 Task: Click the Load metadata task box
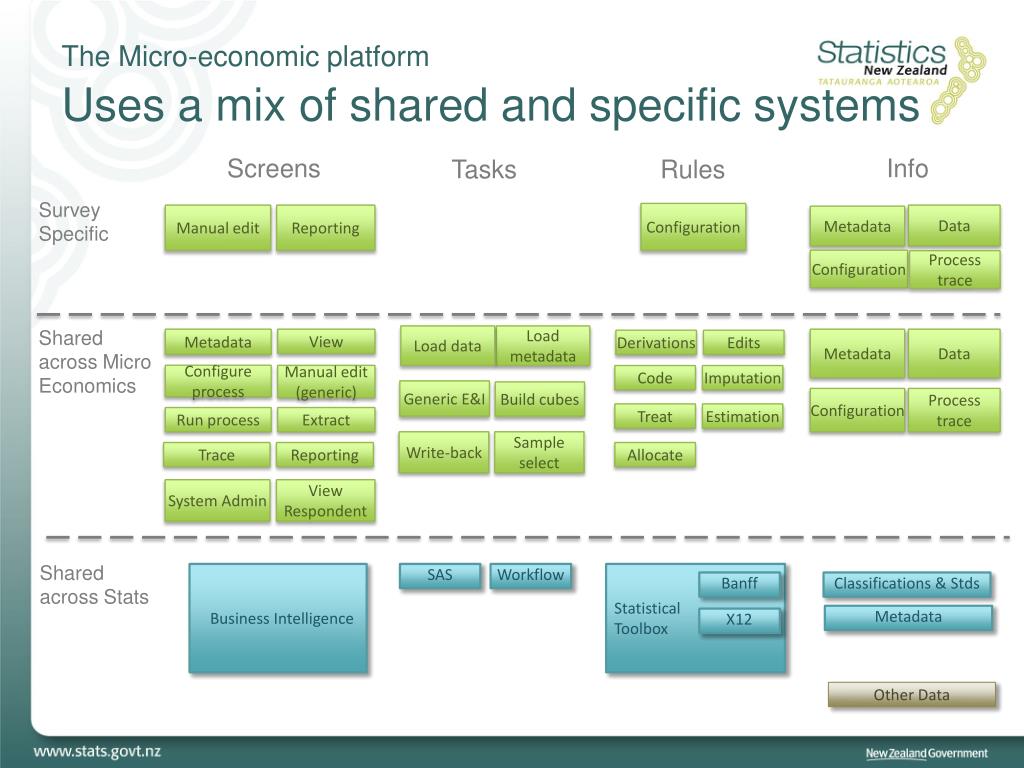[543, 346]
